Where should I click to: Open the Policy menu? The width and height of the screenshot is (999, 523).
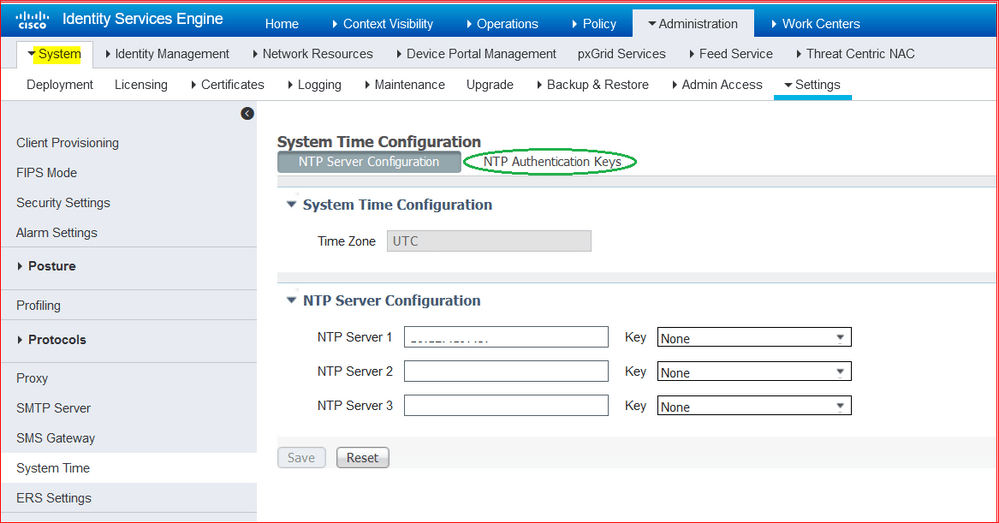(x=594, y=24)
